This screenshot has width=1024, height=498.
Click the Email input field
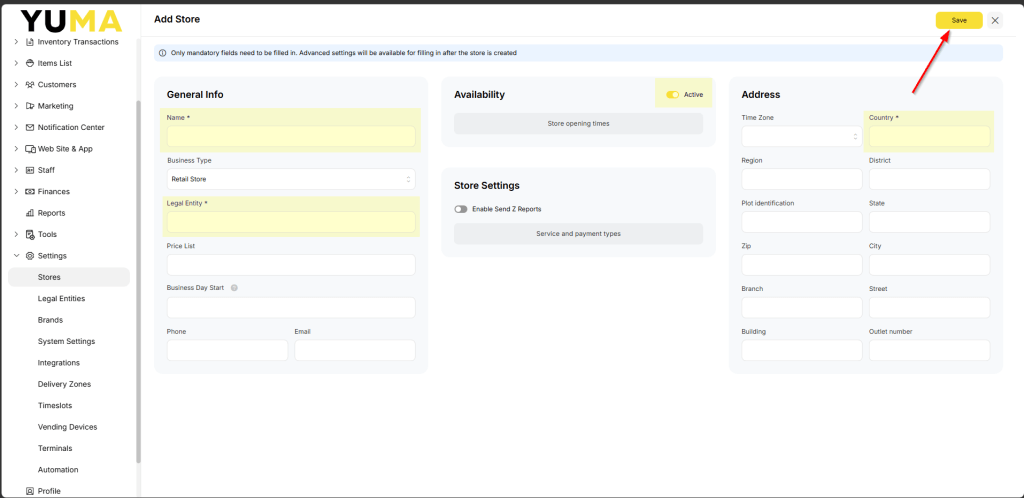pyautogui.click(x=355, y=350)
